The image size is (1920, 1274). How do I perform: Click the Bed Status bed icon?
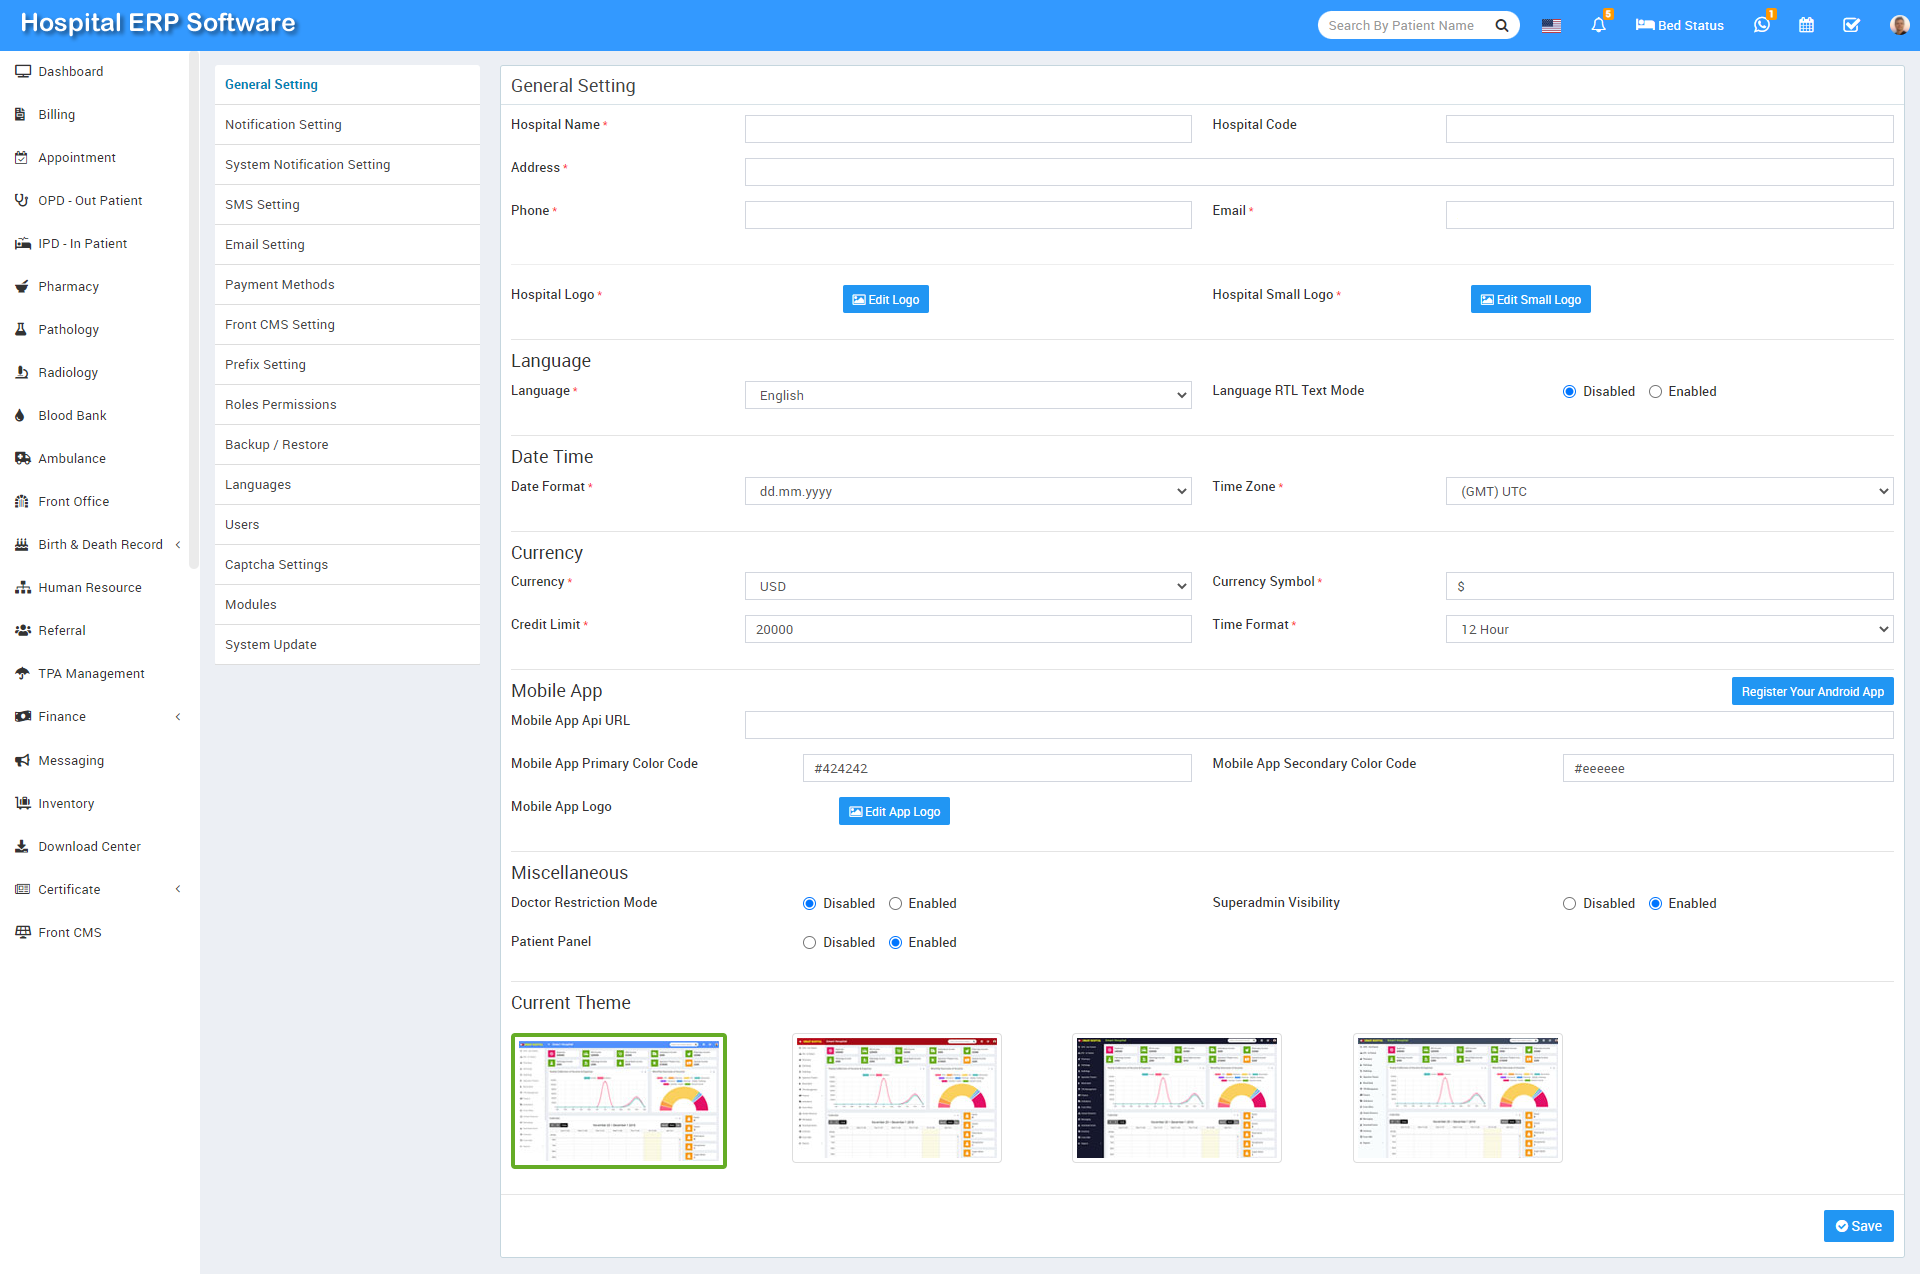[1645, 25]
